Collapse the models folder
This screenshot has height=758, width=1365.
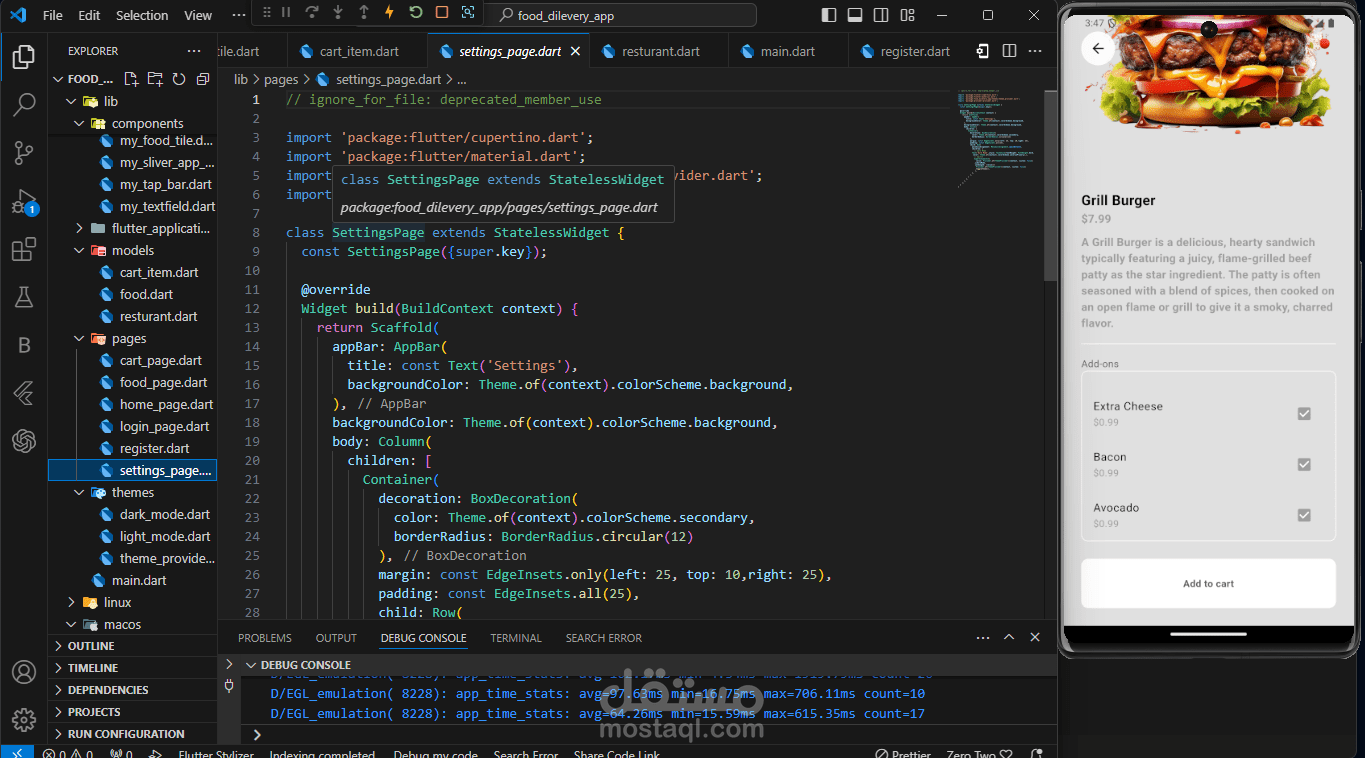point(79,250)
